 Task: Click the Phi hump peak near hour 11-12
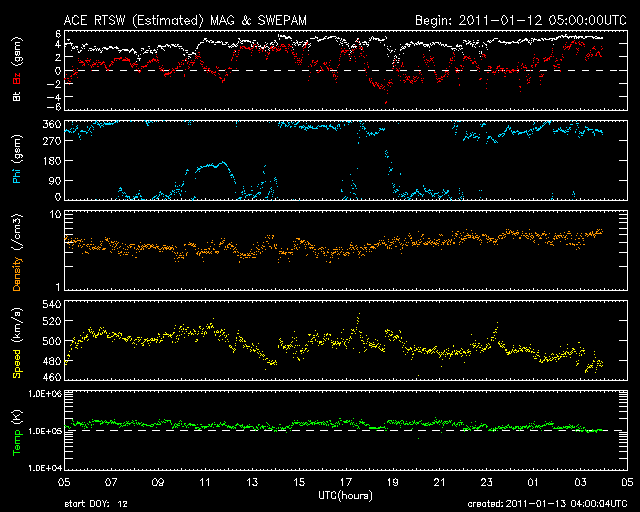[223, 163]
